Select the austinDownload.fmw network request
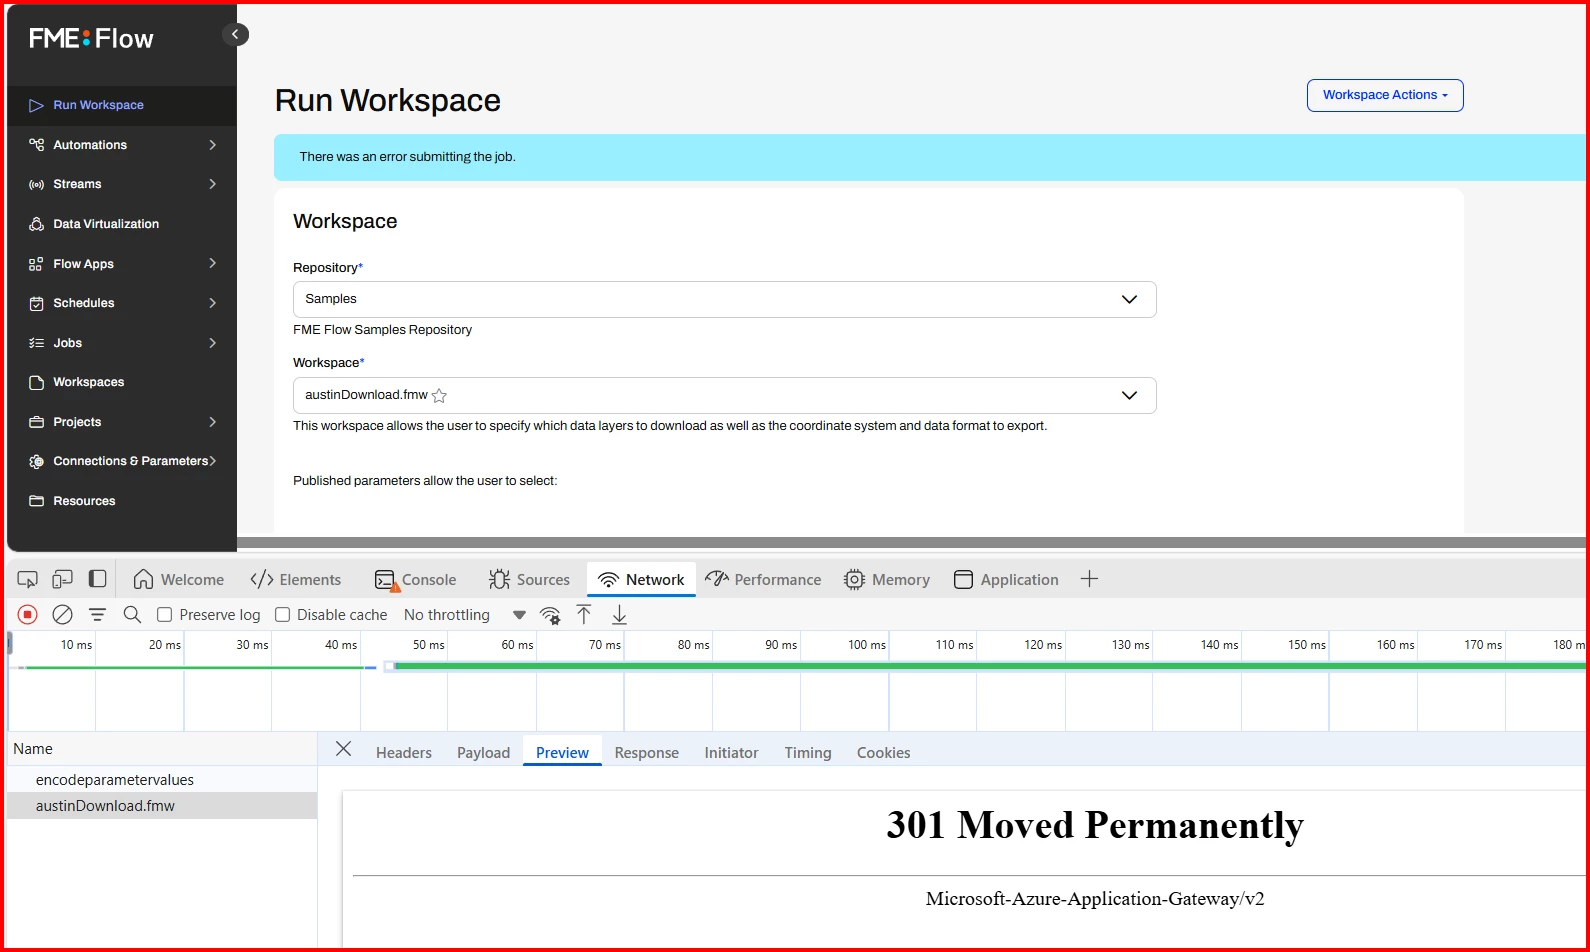 coord(162,806)
